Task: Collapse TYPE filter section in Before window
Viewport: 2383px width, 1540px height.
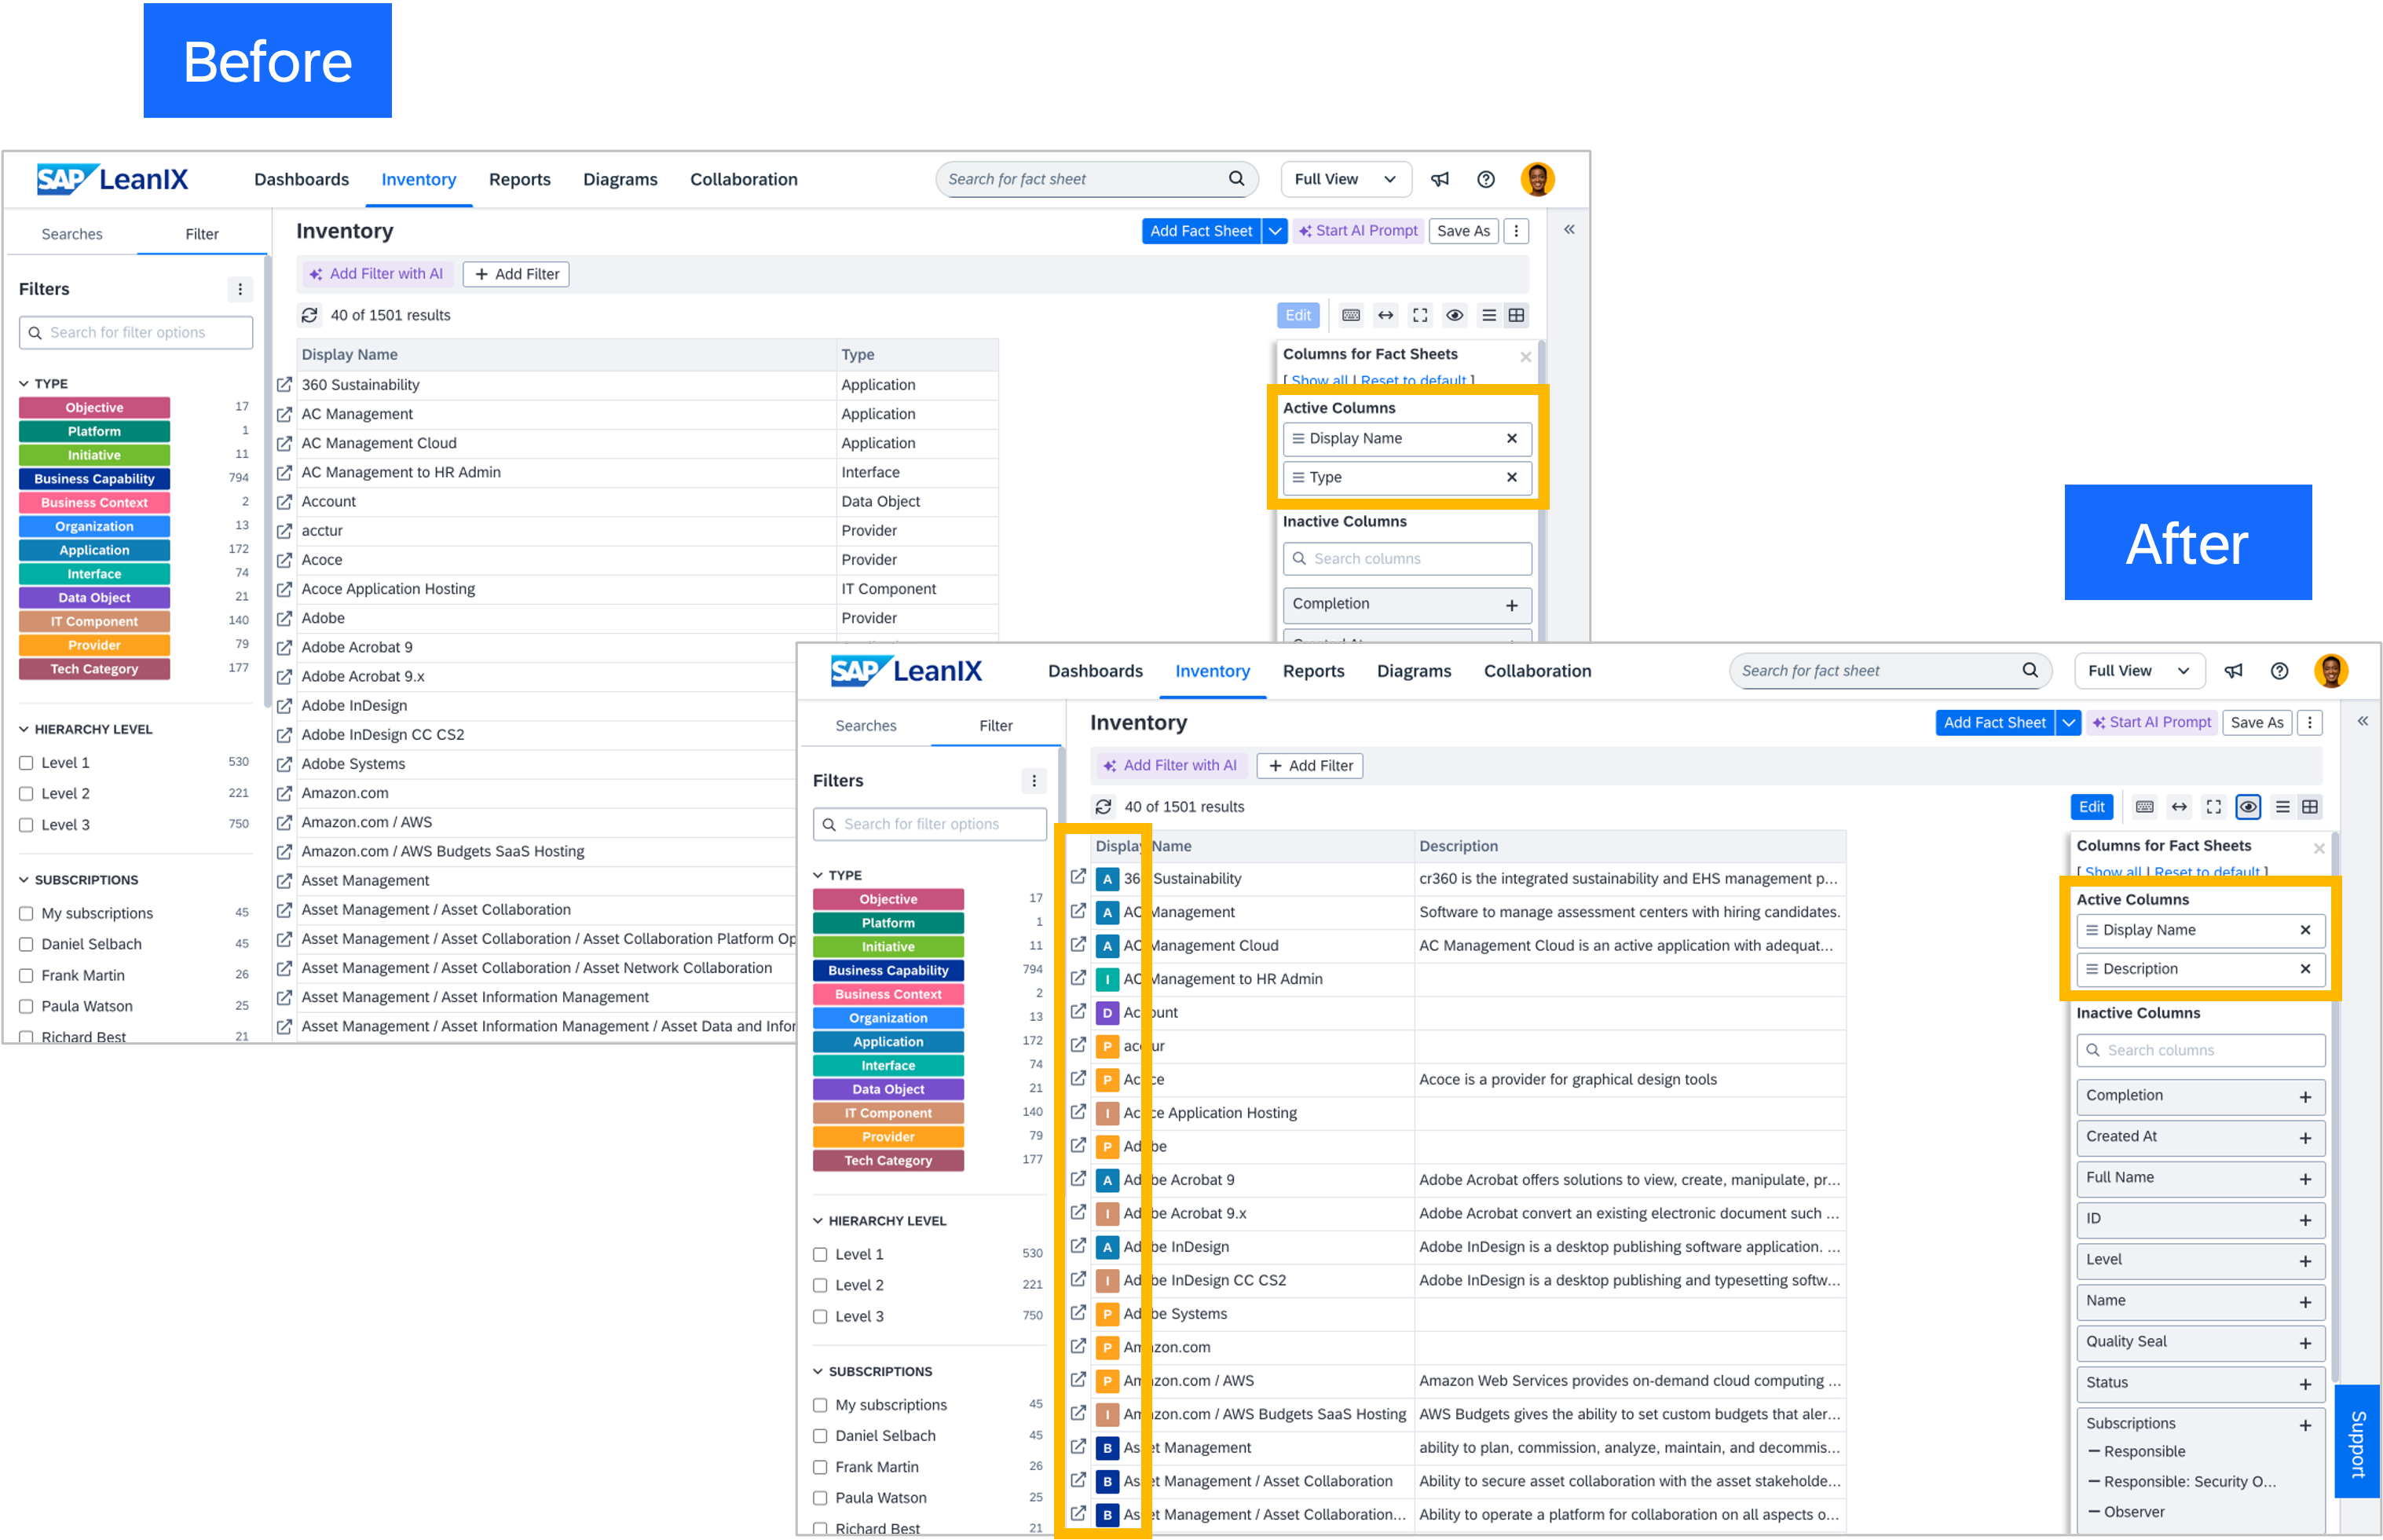Action: tap(24, 383)
